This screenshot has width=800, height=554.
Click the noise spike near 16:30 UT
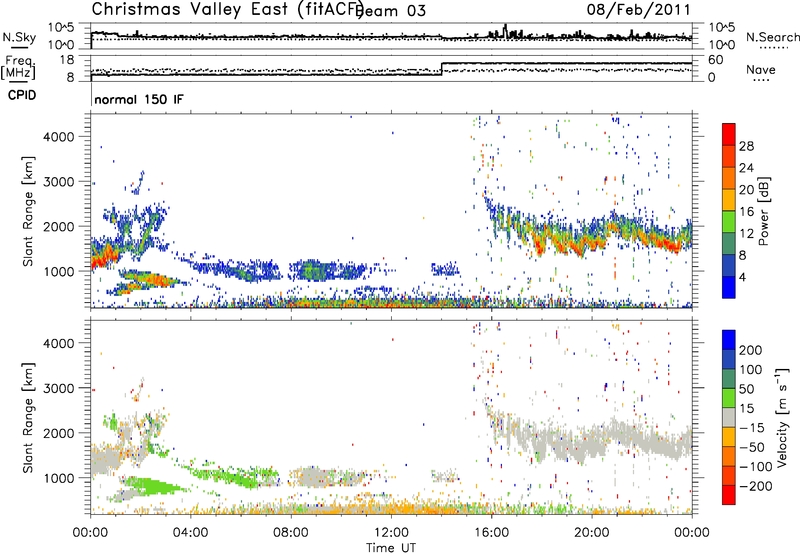[x=505, y=30]
